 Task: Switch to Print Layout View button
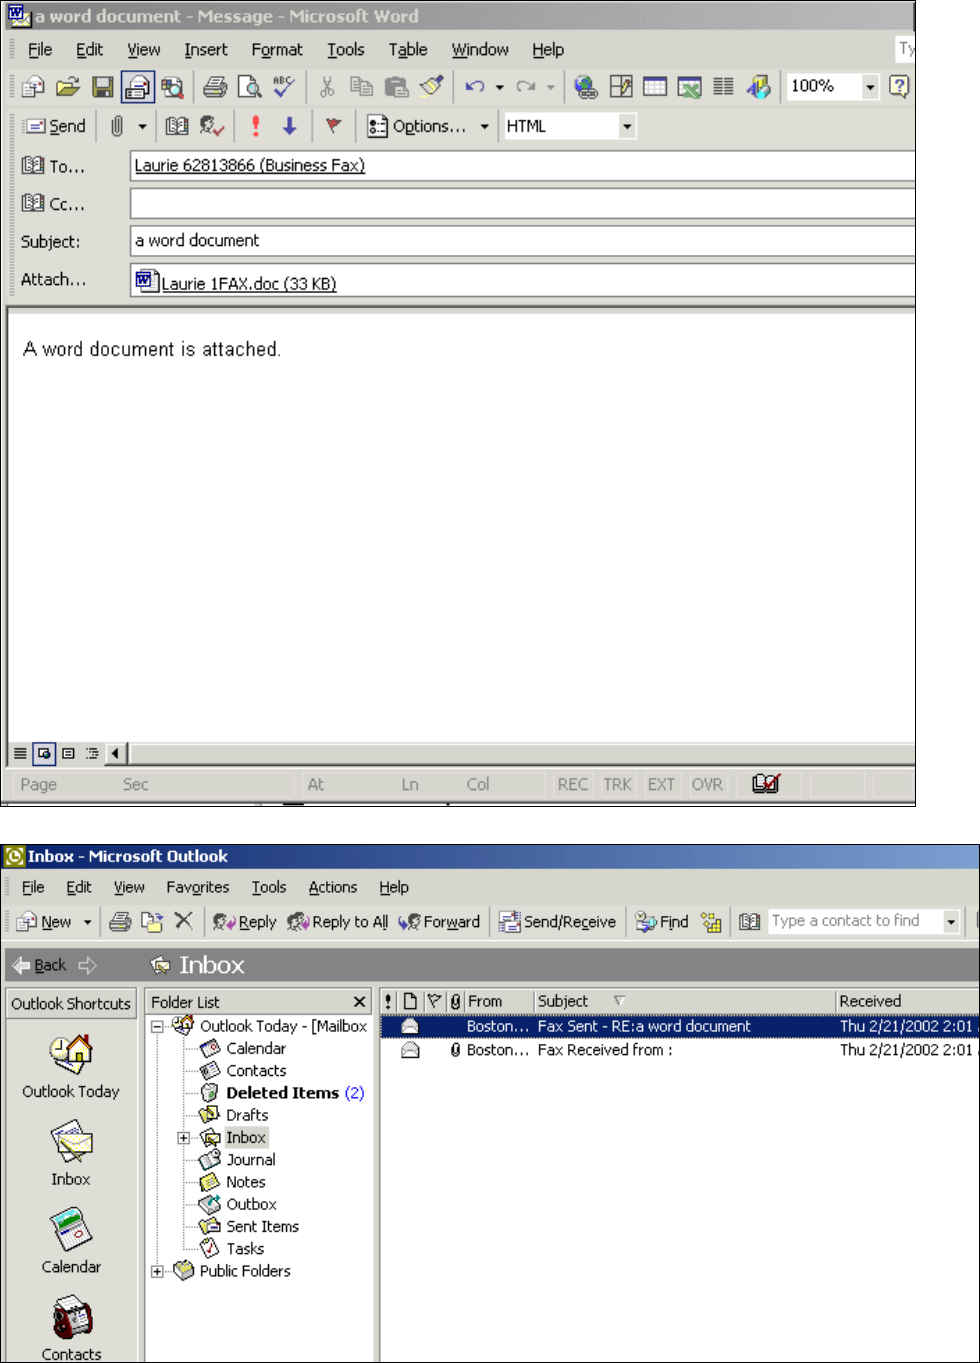(68, 754)
